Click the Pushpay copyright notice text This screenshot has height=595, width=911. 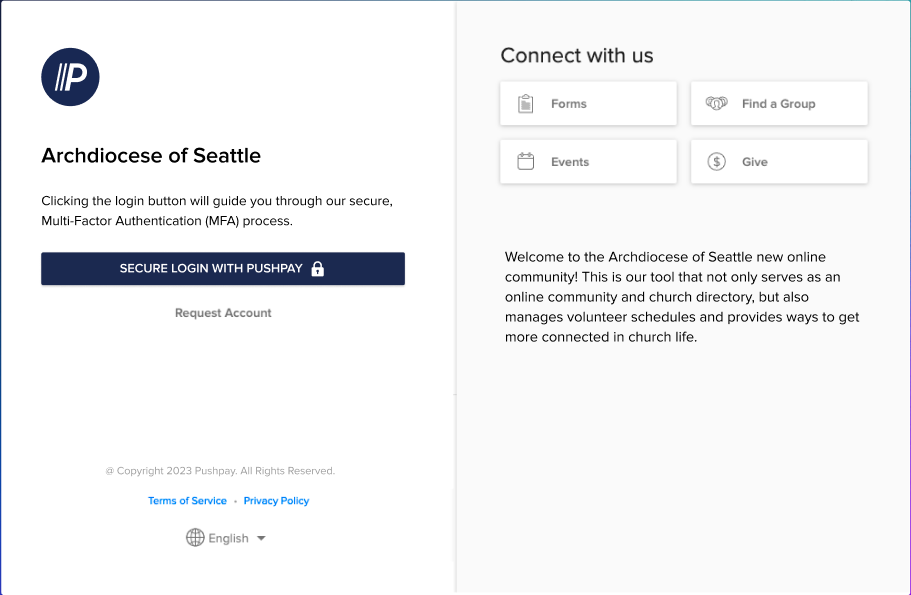pyautogui.click(x=220, y=471)
